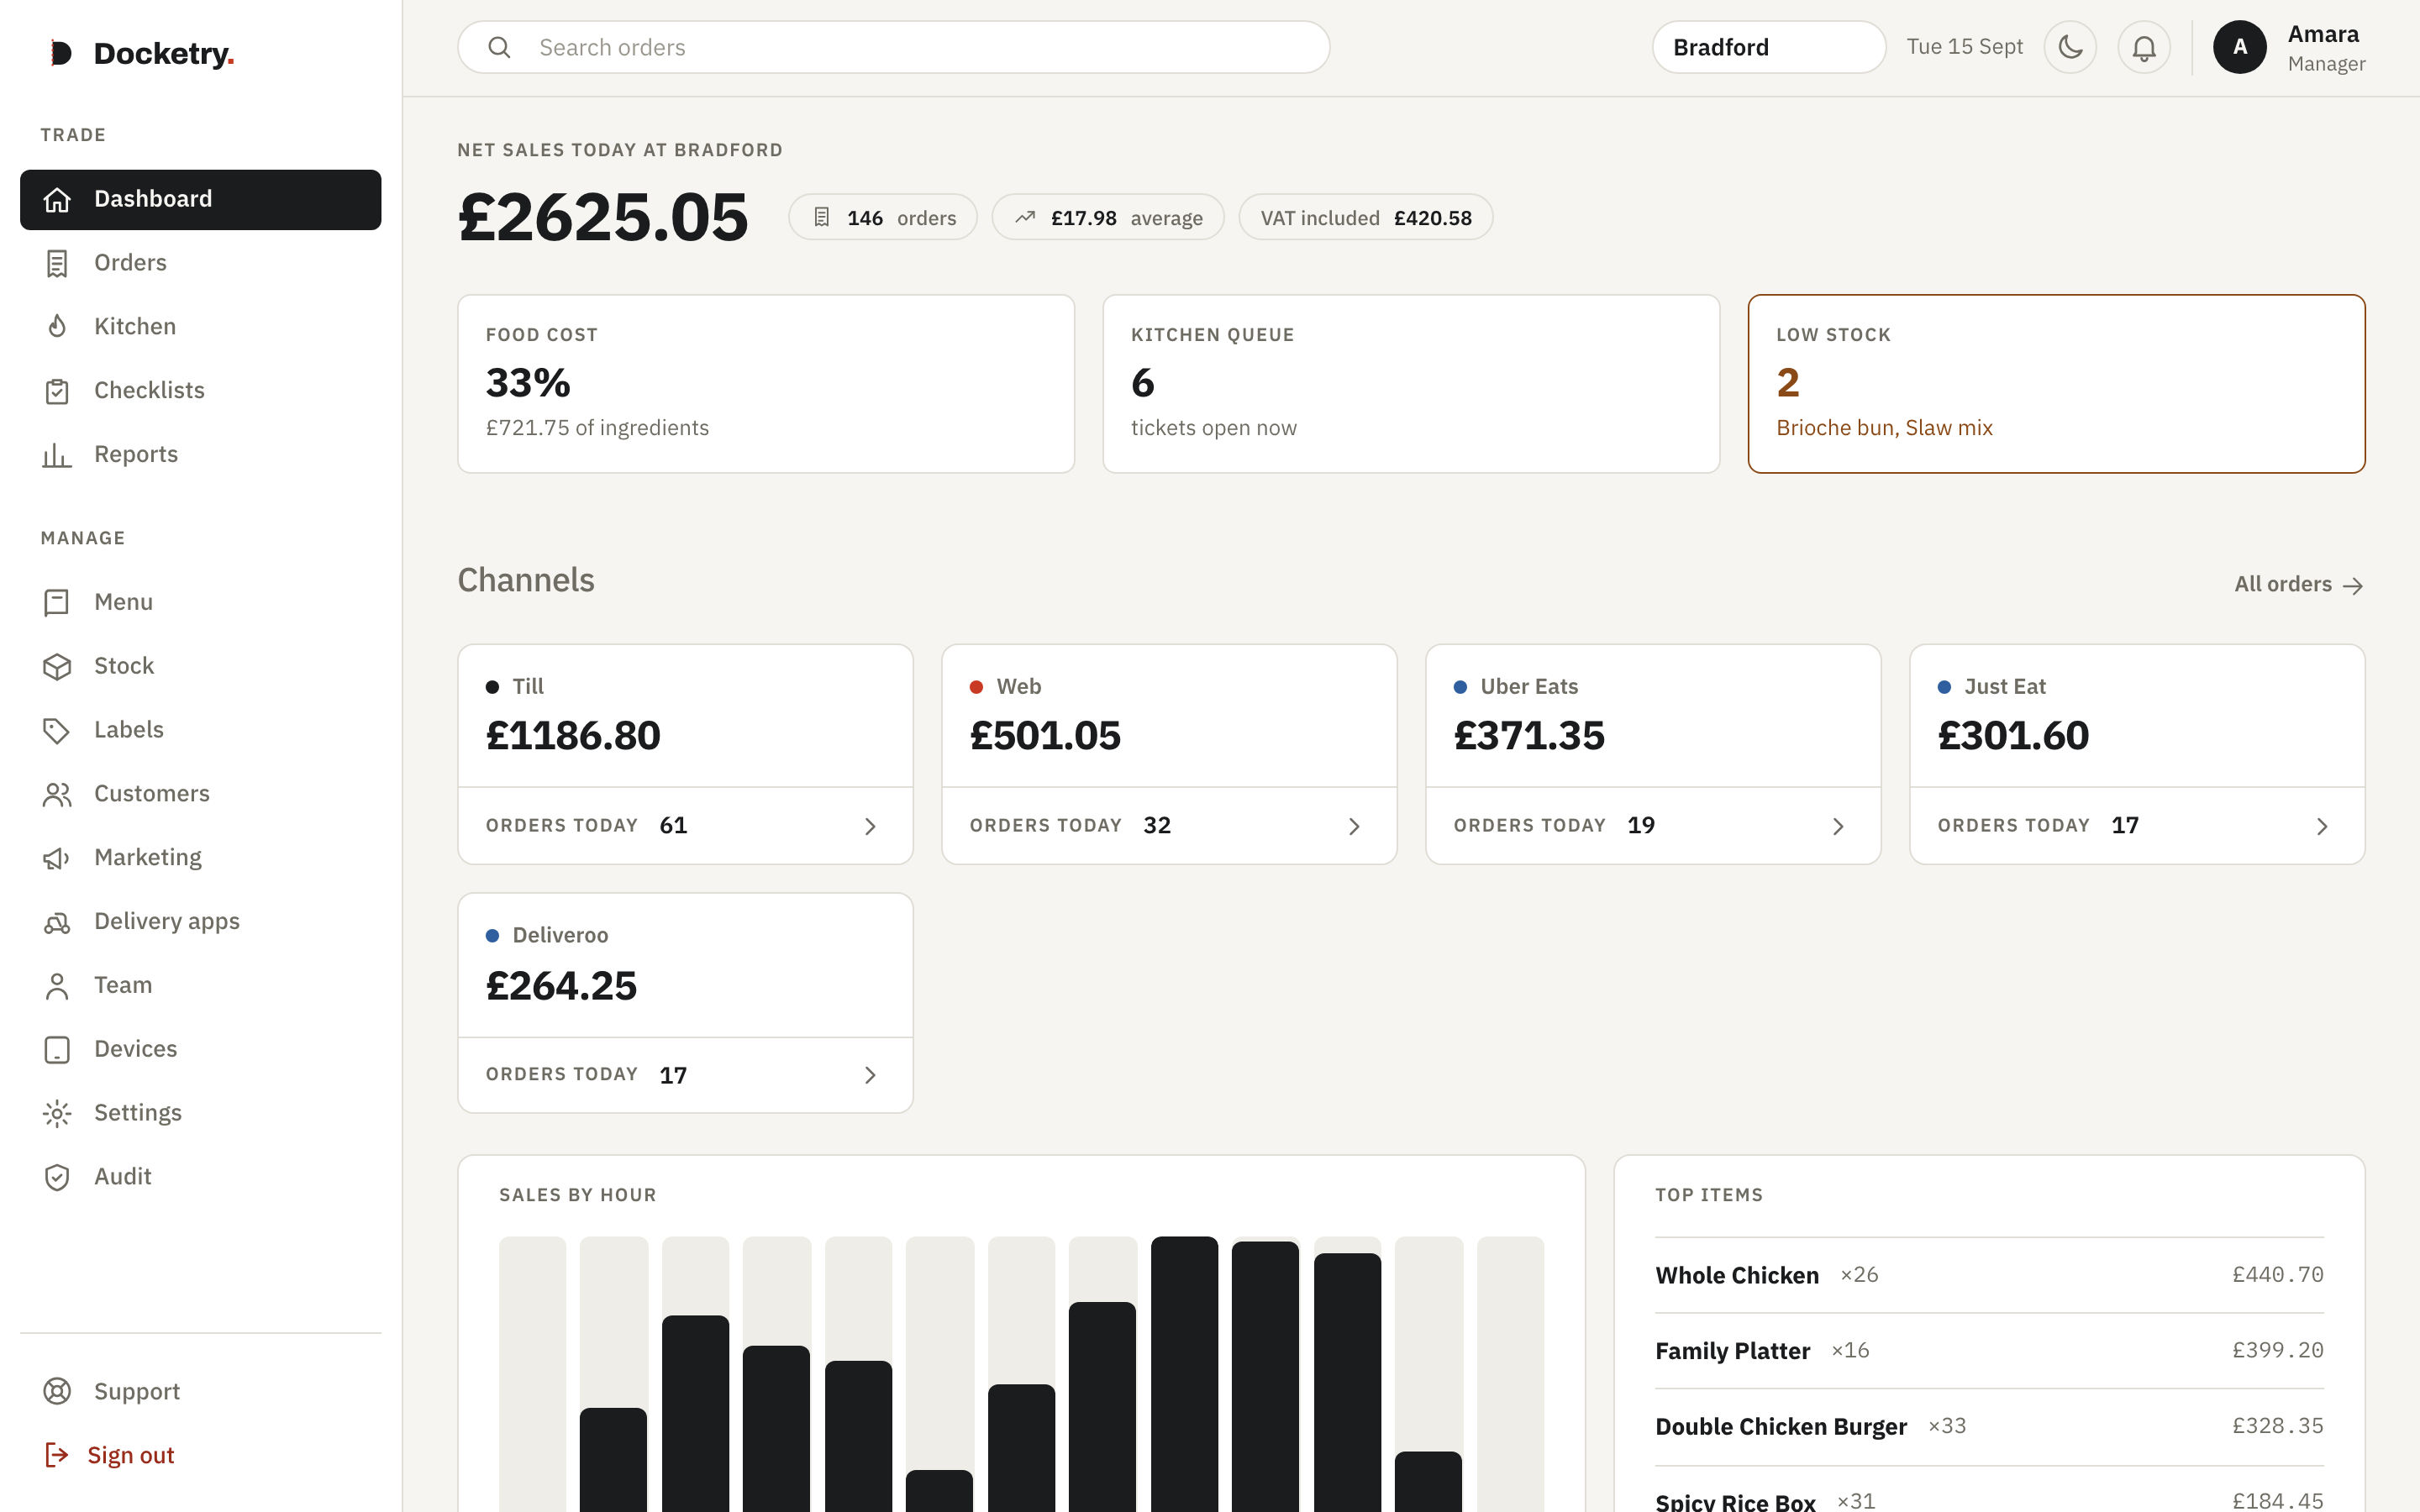The image size is (2420, 1512).
Task: Click the Team person icon
Action: [57, 986]
